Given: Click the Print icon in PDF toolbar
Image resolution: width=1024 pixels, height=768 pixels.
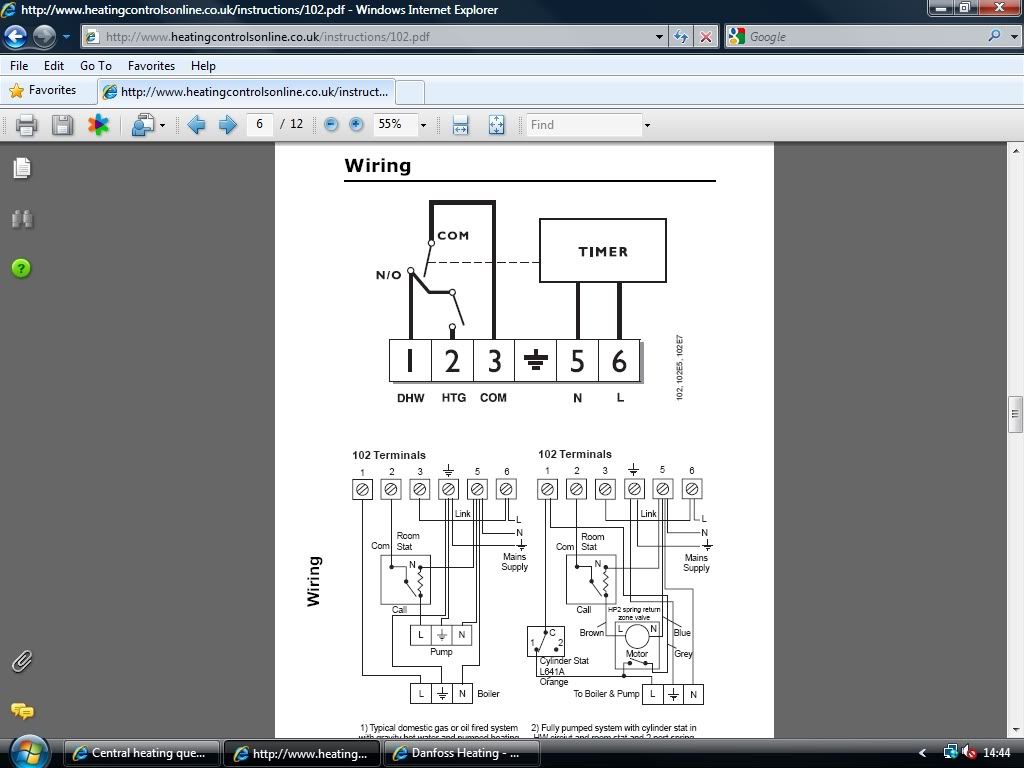Looking at the screenshot, I should [26, 125].
